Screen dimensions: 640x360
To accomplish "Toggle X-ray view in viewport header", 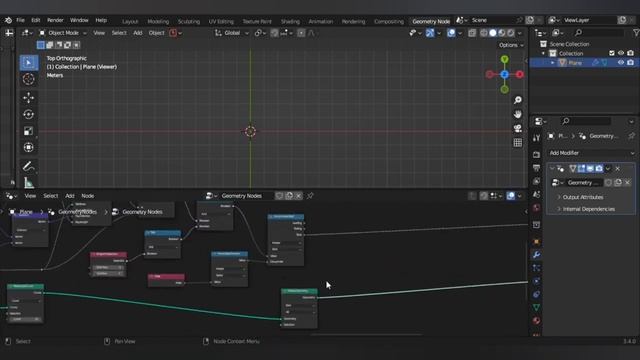I will click(x=472, y=33).
